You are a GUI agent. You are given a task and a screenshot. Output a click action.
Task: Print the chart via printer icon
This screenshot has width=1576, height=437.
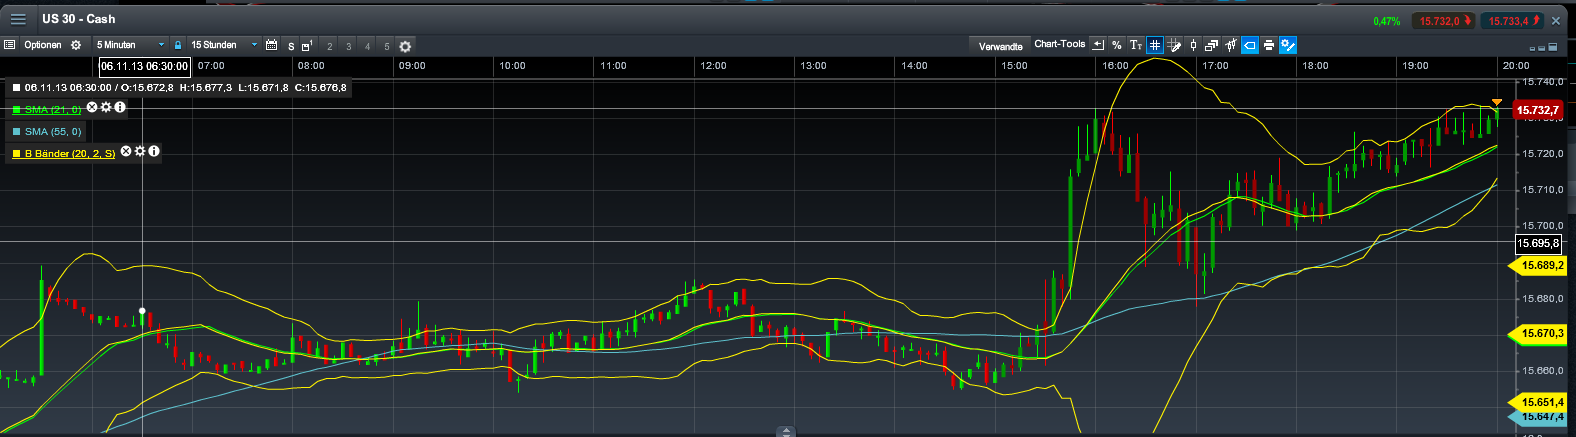click(1268, 45)
